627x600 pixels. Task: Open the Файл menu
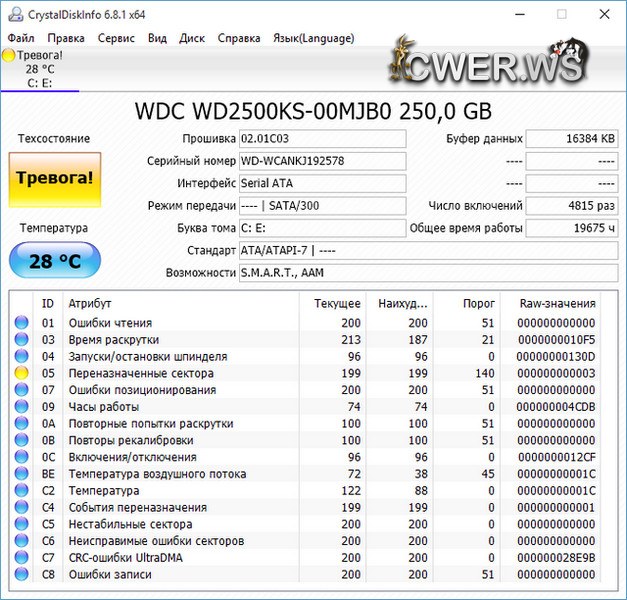[x=21, y=38]
